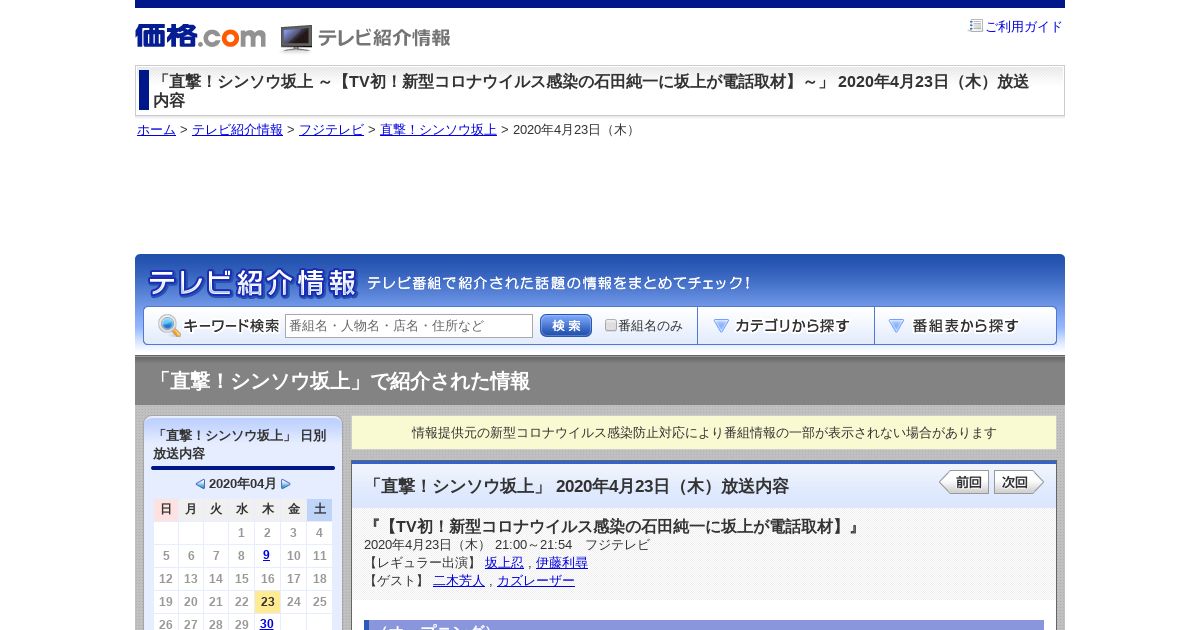Open guest link 二木芳人
This screenshot has width=1200, height=630.
(459, 581)
